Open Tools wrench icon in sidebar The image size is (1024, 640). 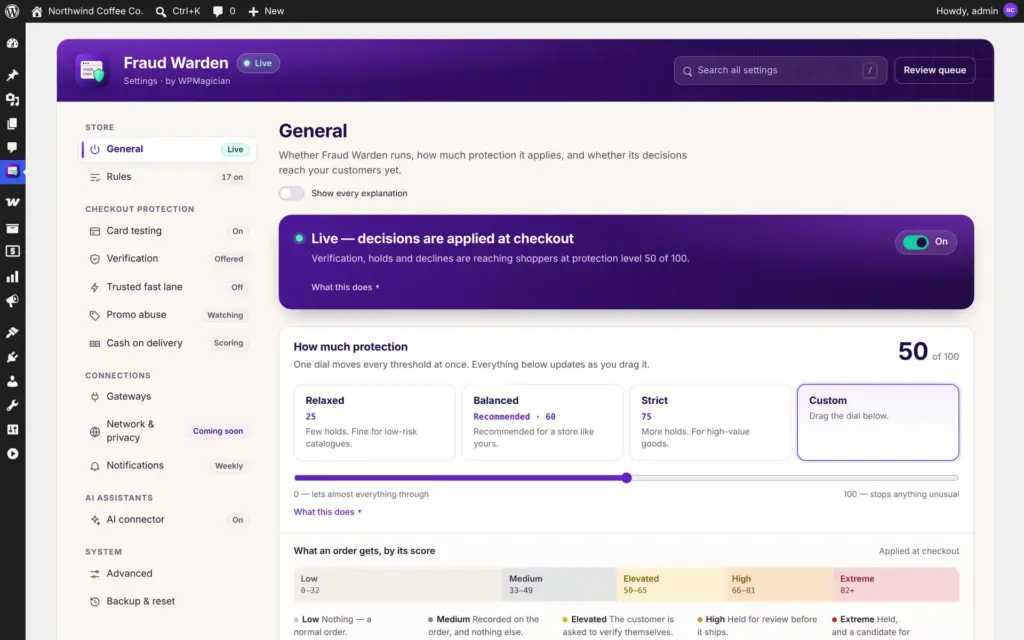(12, 406)
